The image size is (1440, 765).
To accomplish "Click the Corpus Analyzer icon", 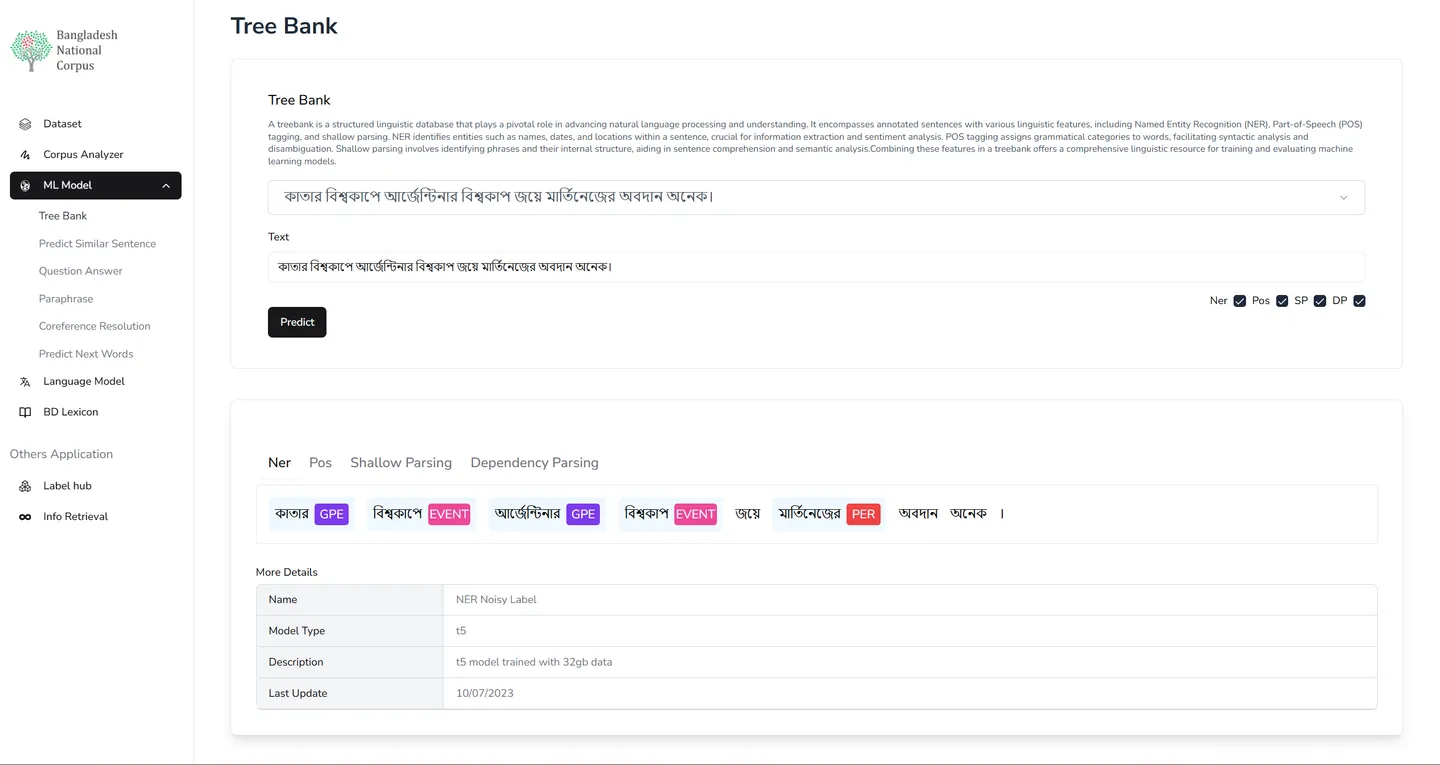I will click(x=25, y=155).
